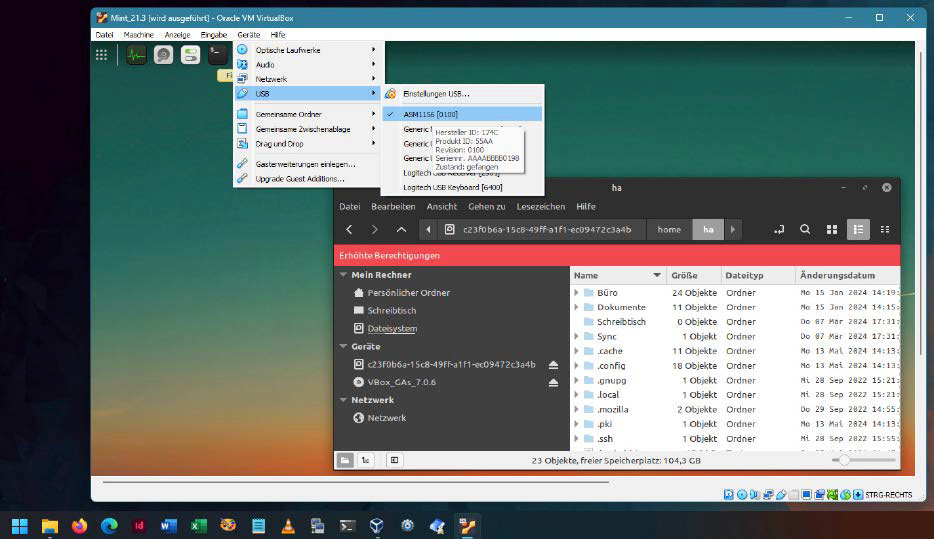934x539 pixels.
Task: Switch to list view in file manager
Action: 858,229
